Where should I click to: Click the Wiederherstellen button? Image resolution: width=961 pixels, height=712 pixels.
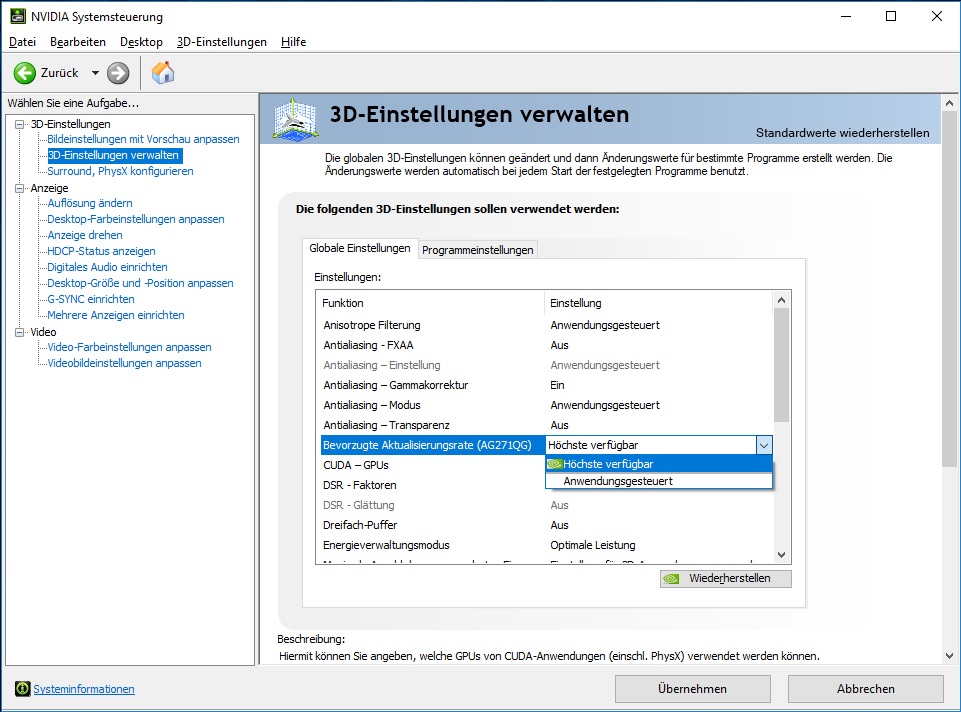click(726, 578)
